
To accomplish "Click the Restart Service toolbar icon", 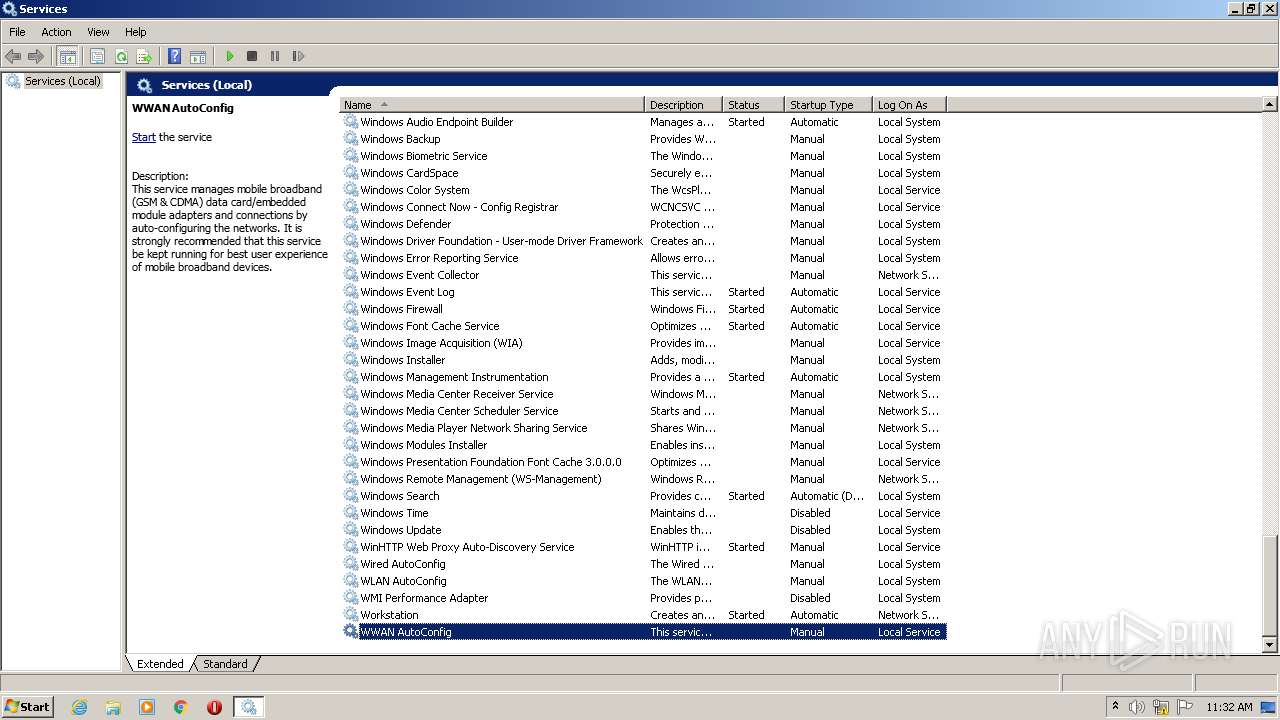I will (298, 56).
